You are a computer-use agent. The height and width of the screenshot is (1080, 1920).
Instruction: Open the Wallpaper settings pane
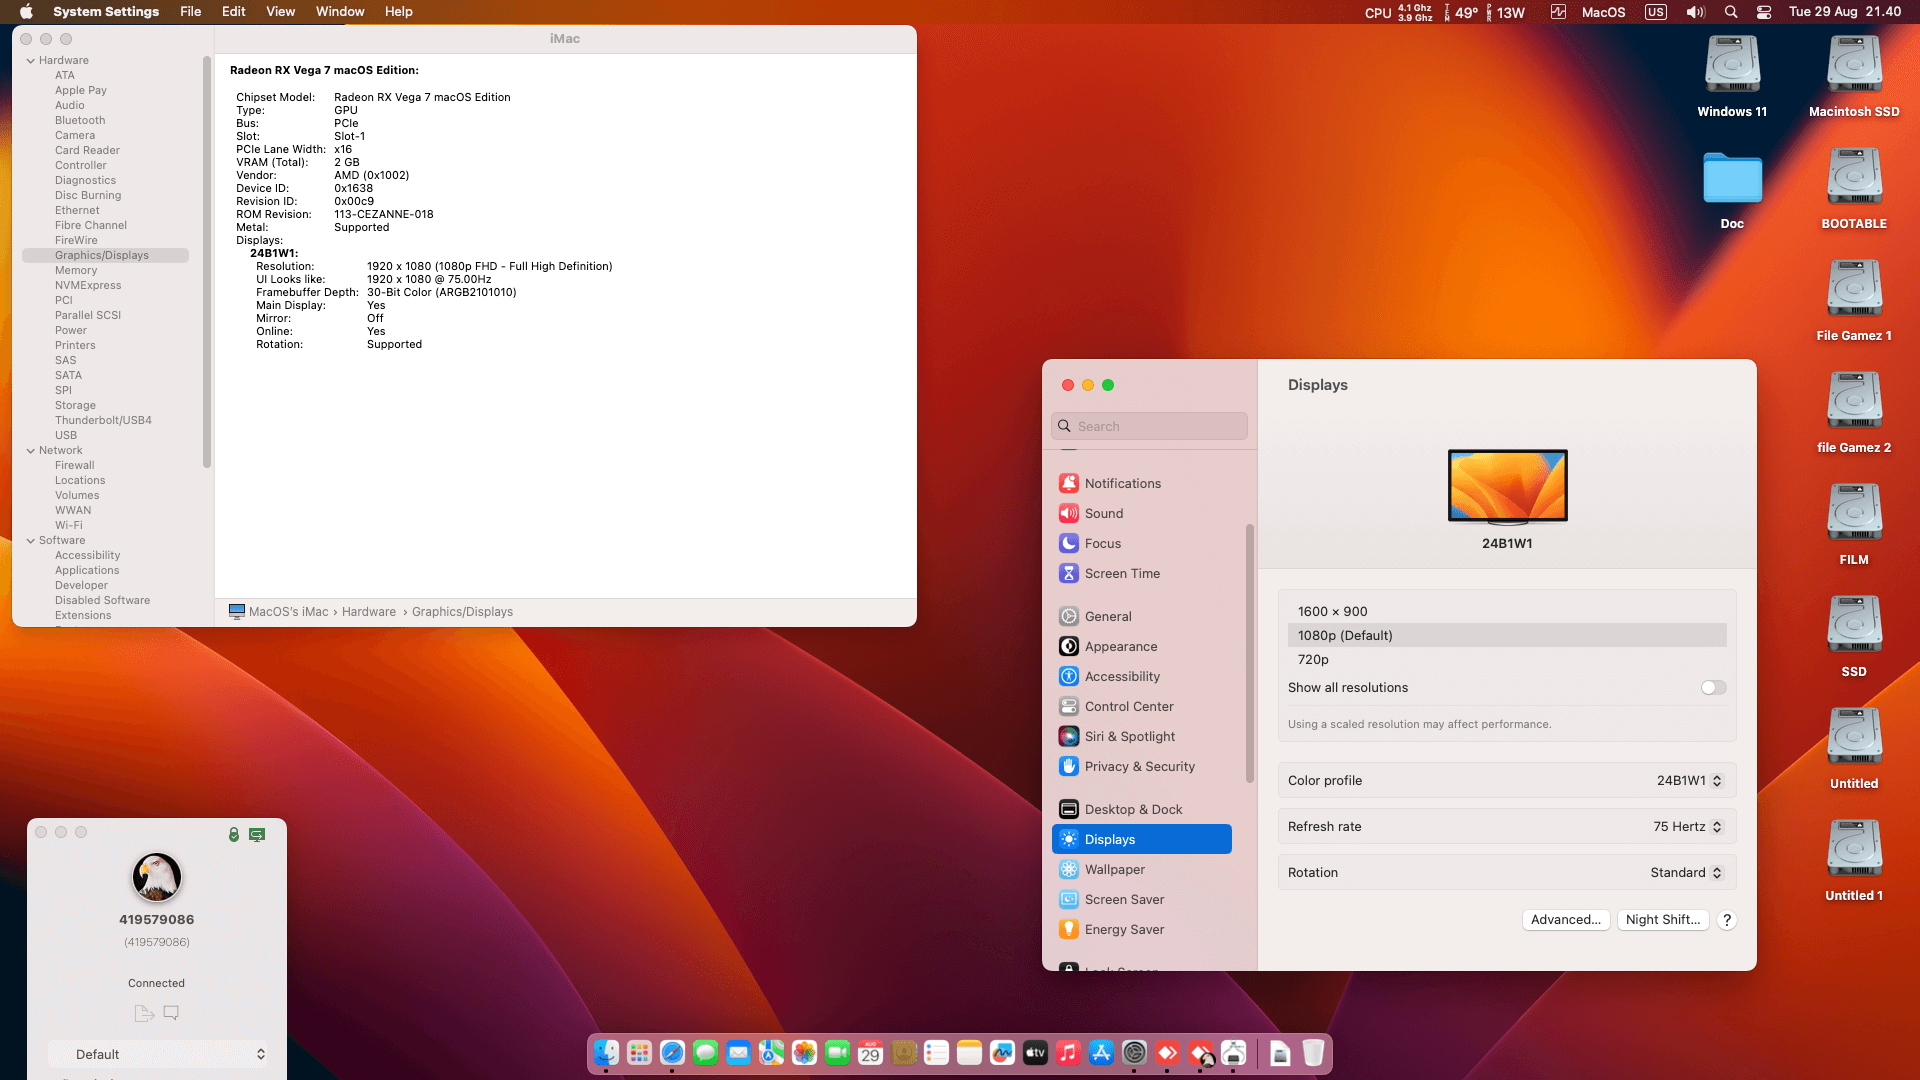1114,869
